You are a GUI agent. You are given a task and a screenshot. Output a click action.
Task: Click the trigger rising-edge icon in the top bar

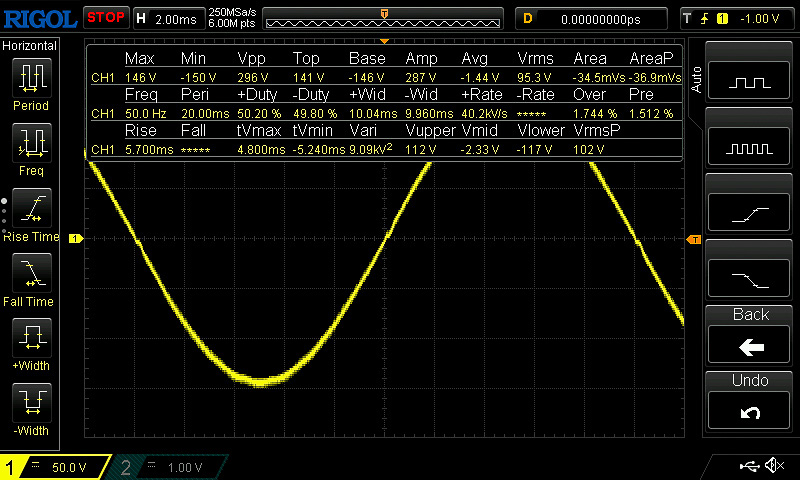tap(705, 19)
